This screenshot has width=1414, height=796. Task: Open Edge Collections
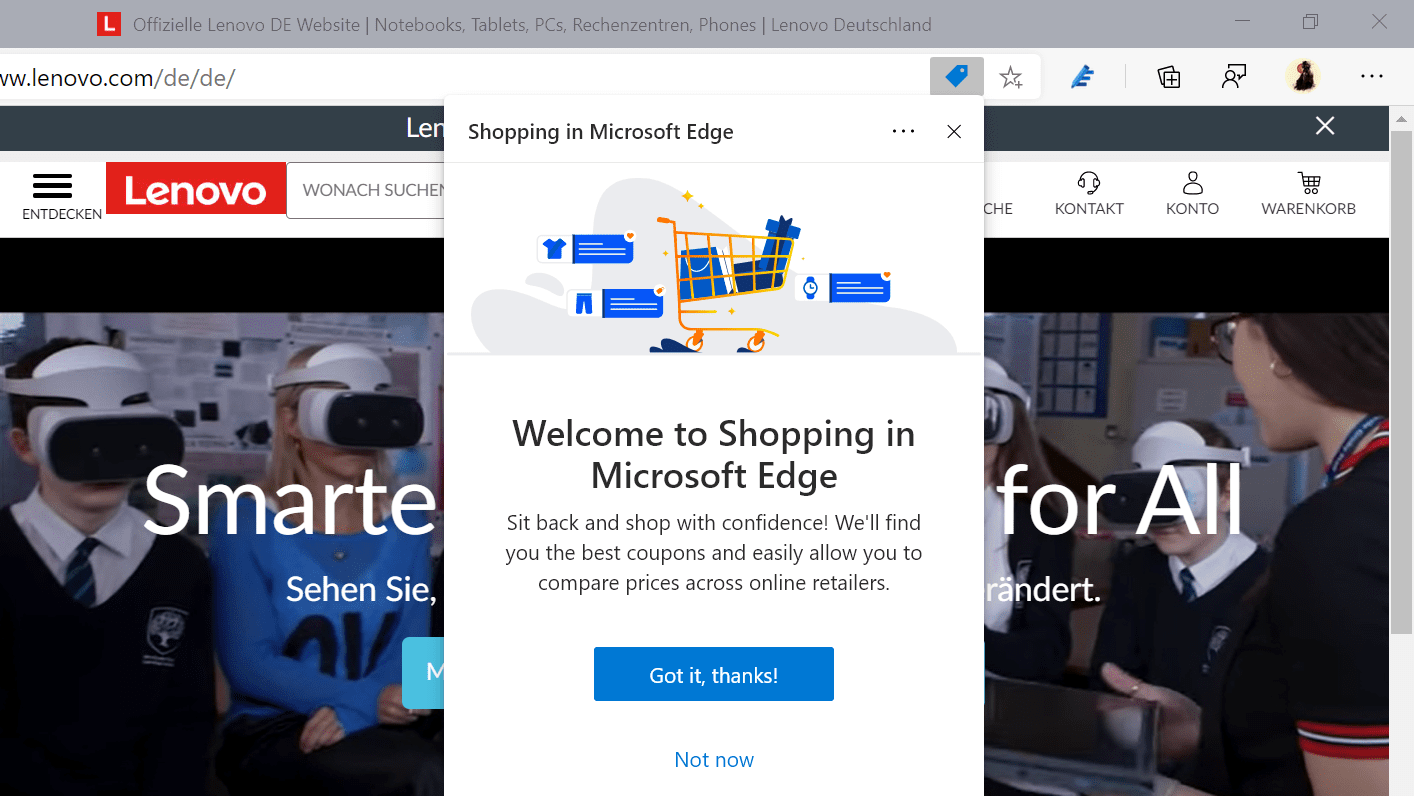1168,76
